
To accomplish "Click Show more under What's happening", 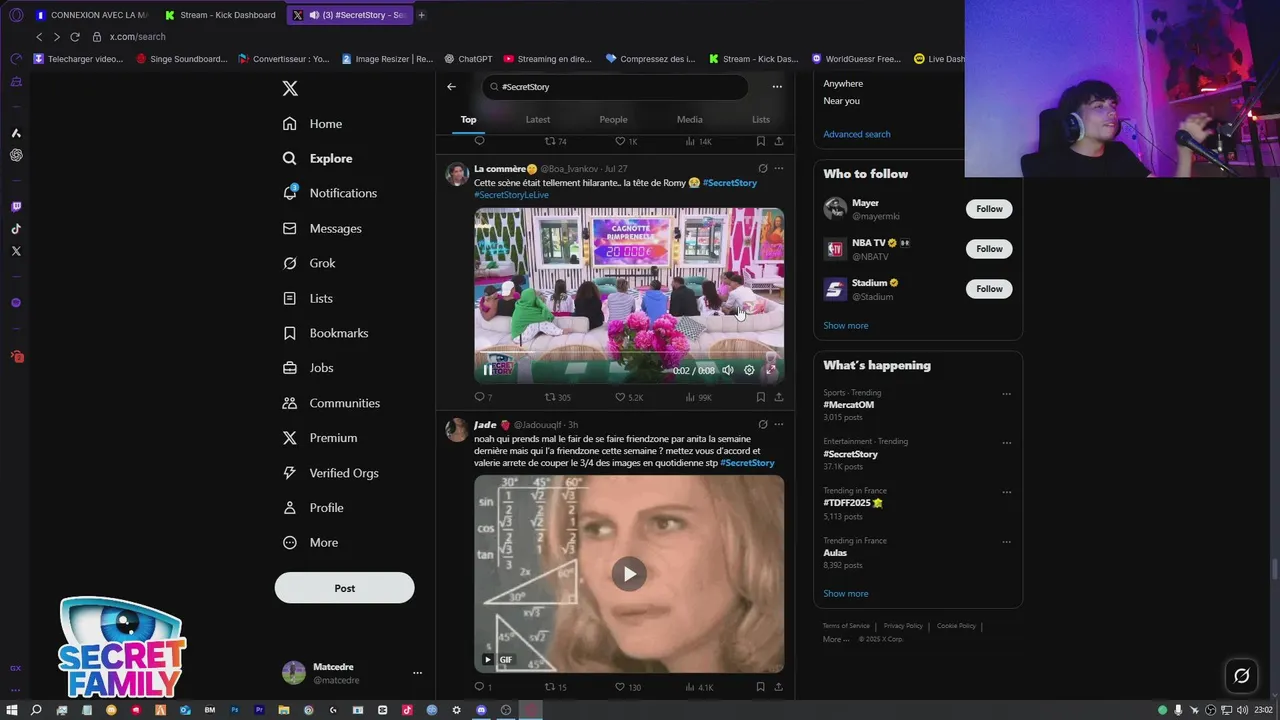I will pyautogui.click(x=846, y=594).
